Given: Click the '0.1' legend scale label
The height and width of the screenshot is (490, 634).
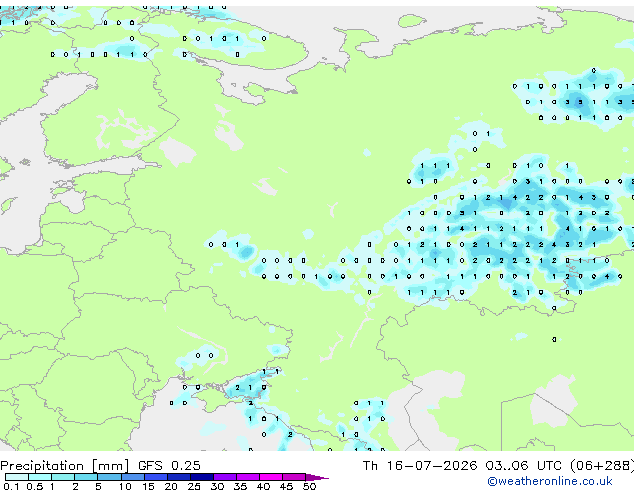Looking at the screenshot, I should click(x=11, y=486).
